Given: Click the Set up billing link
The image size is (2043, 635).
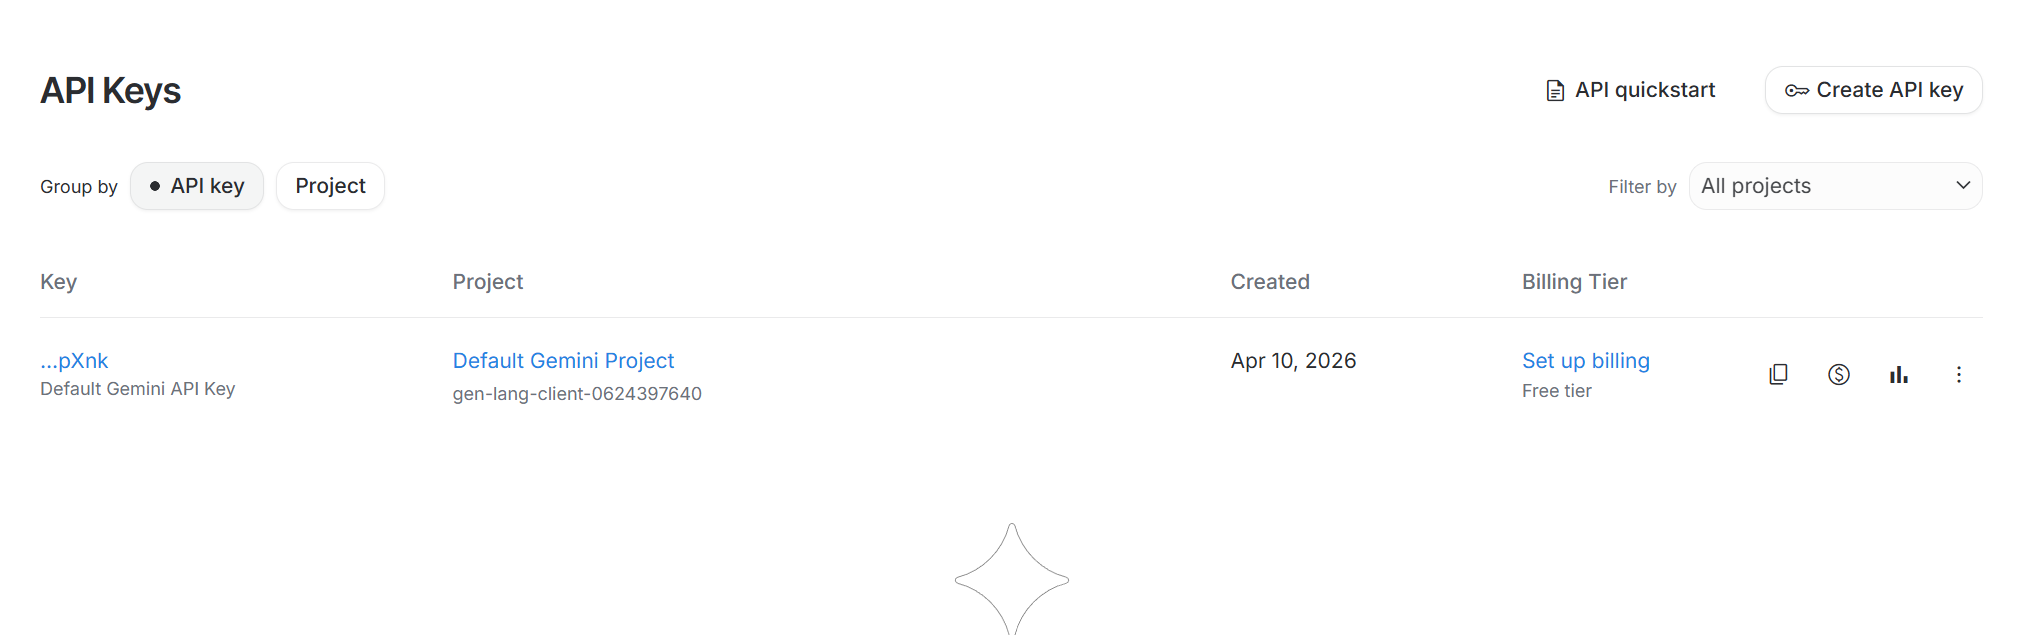Looking at the screenshot, I should tap(1585, 361).
